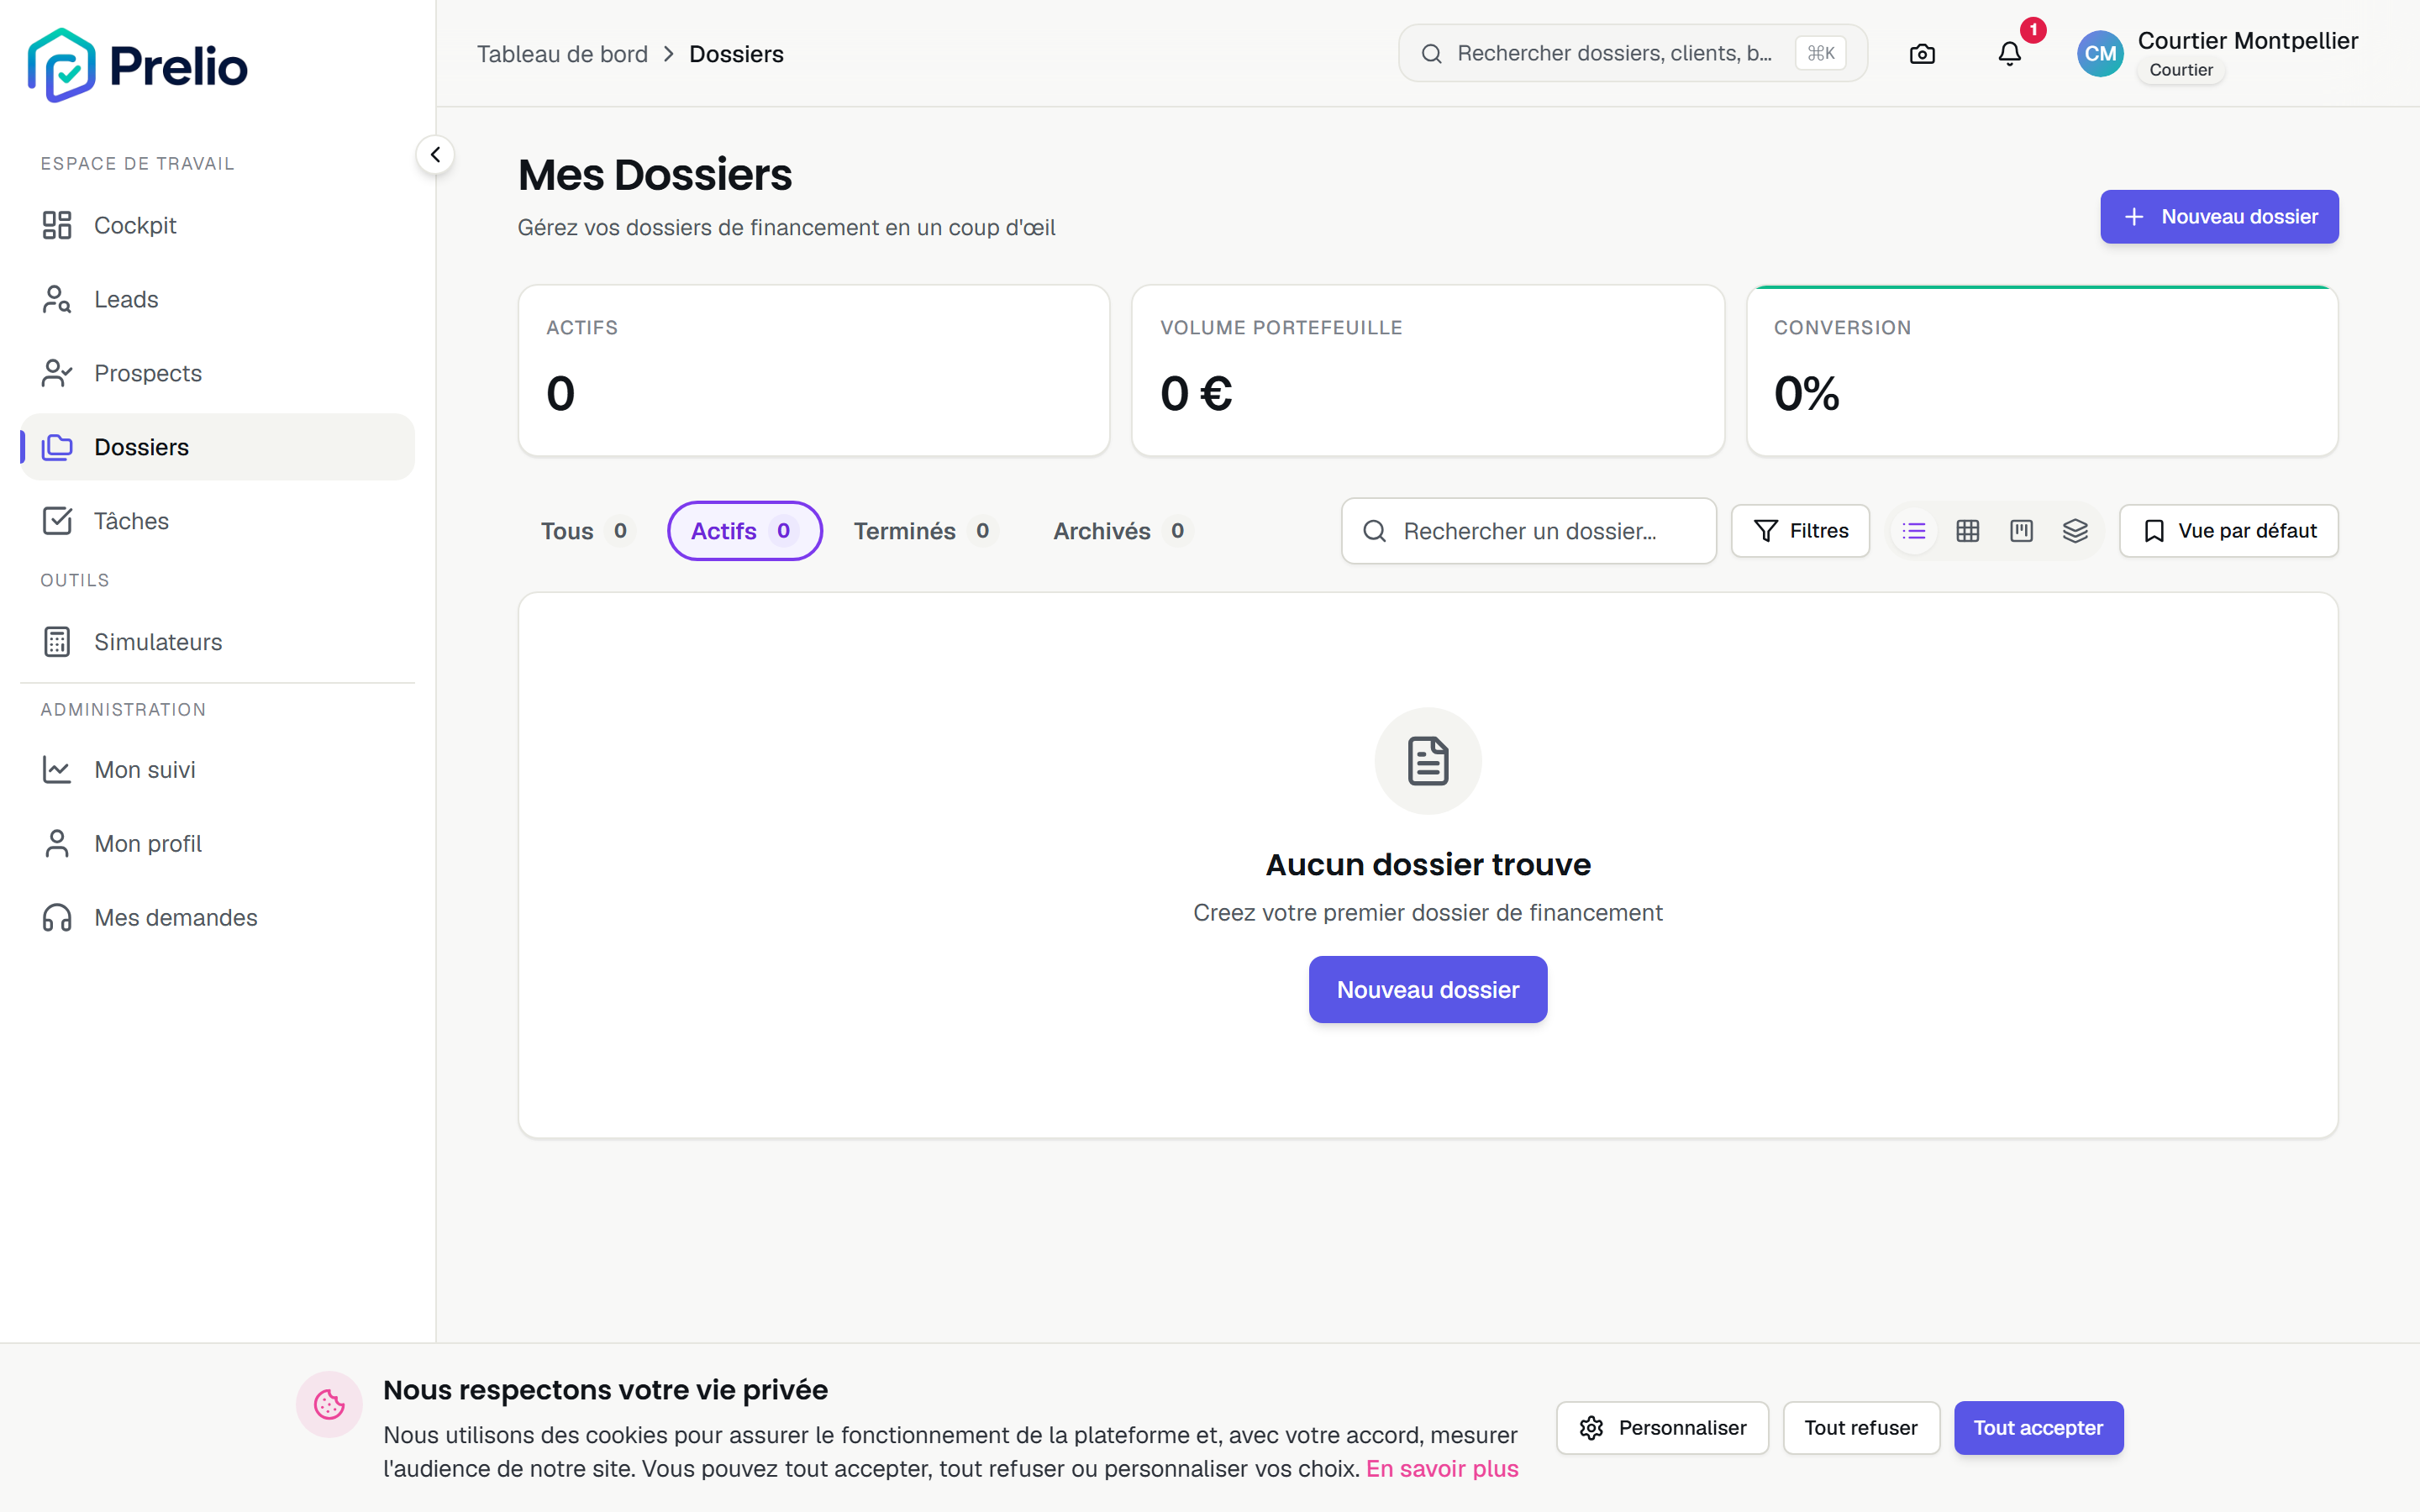The image size is (2420, 1512).
Task: Click Tout refuser cookies
Action: click(1861, 1428)
